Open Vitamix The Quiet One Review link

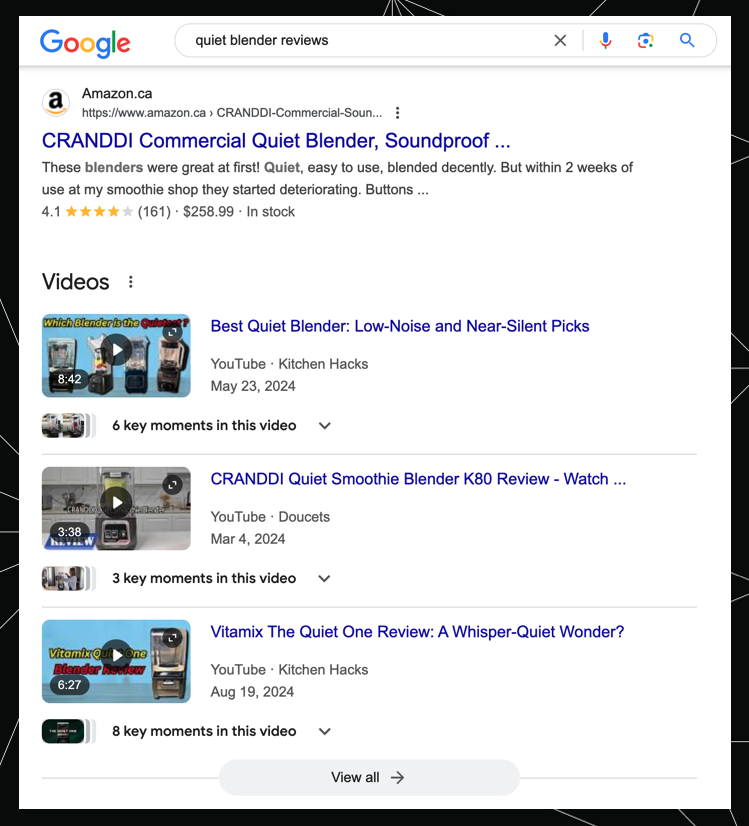click(417, 632)
